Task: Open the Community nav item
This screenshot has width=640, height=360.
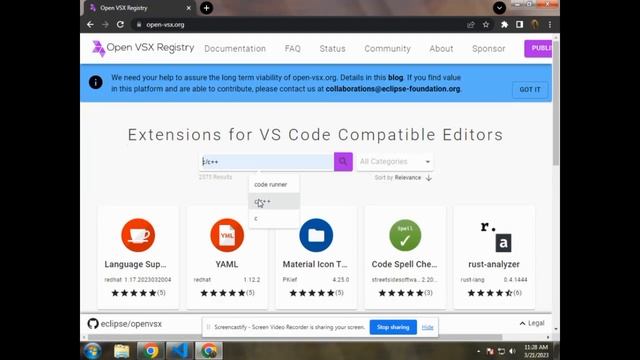Action: coord(387,49)
